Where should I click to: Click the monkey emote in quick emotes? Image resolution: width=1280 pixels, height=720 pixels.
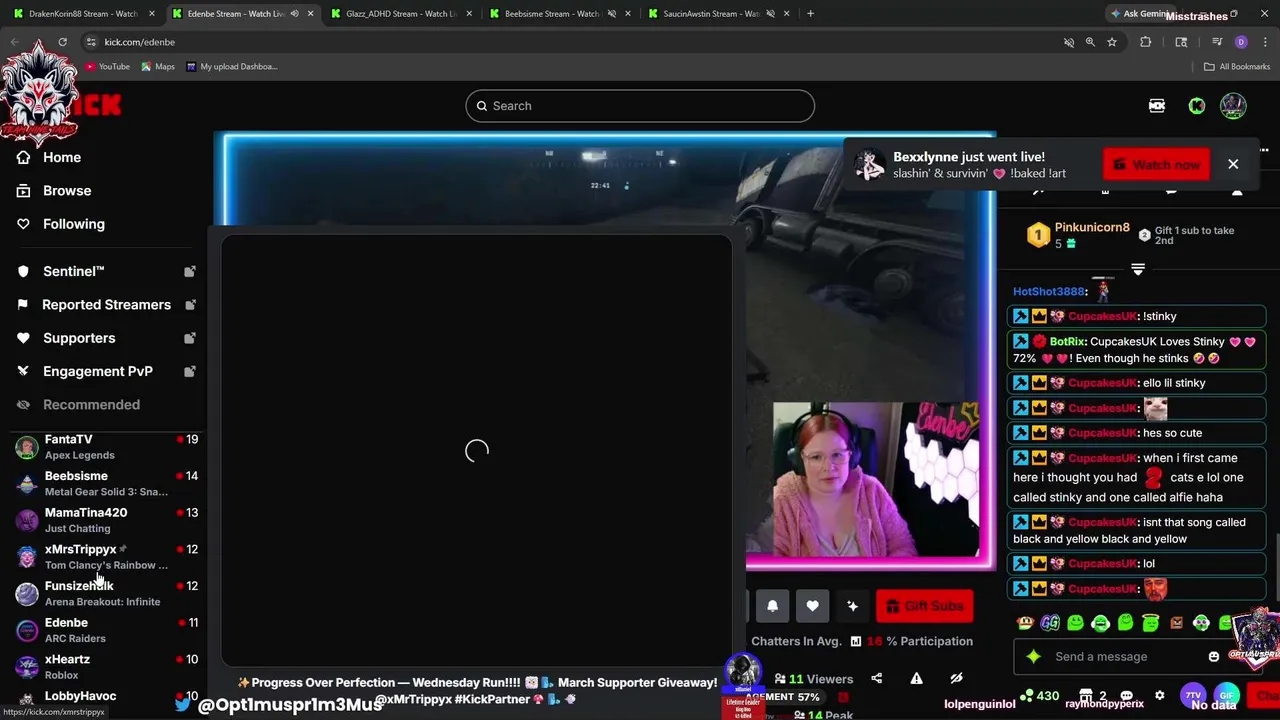point(1025,623)
